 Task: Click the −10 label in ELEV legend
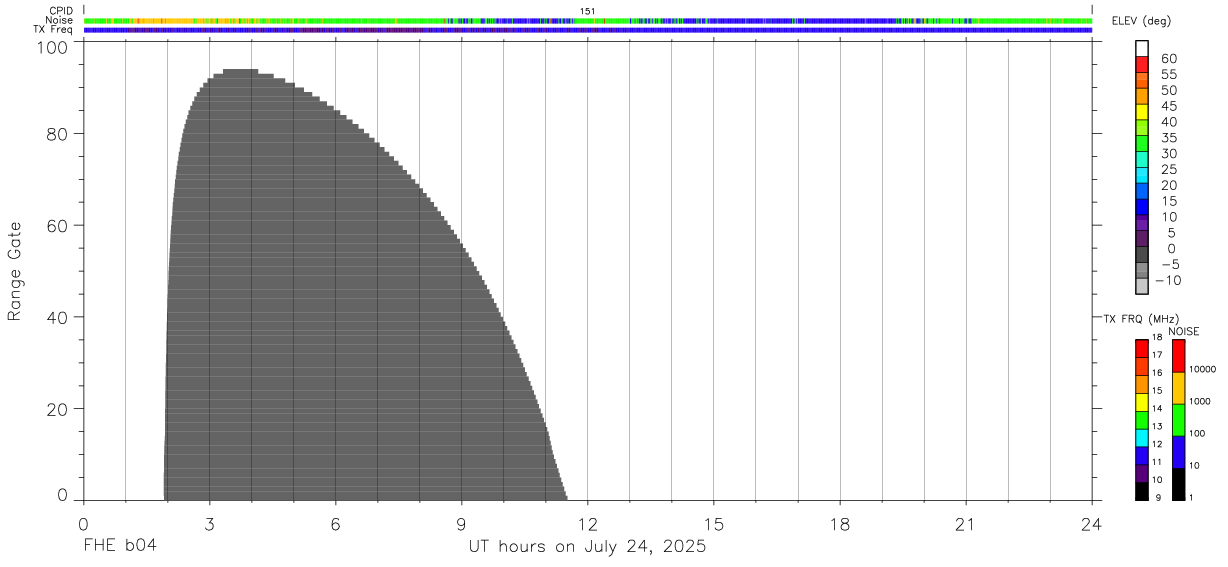[x=1169, y=281]
